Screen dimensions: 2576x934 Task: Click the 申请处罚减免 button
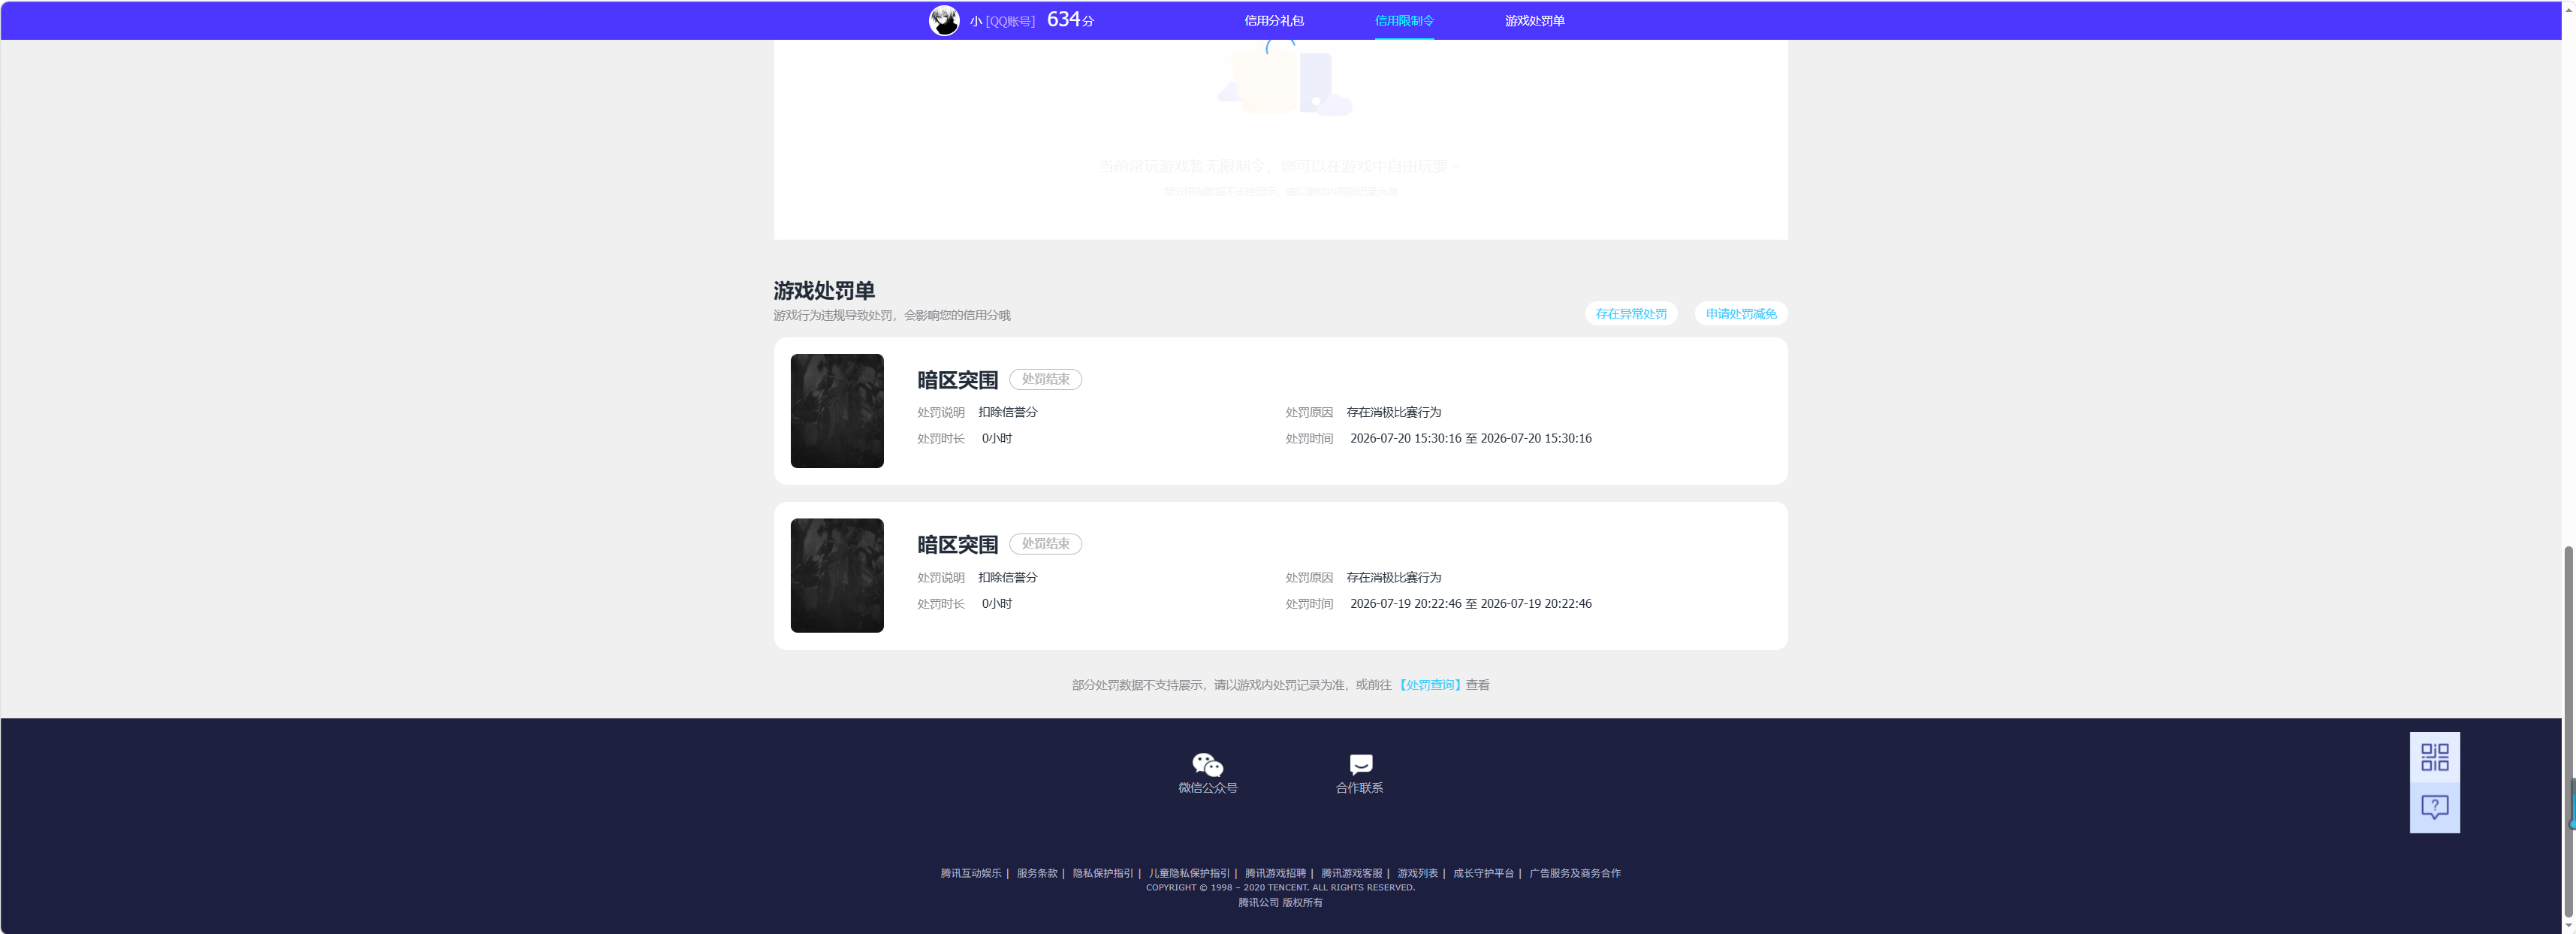click(x=1740, y=314)
